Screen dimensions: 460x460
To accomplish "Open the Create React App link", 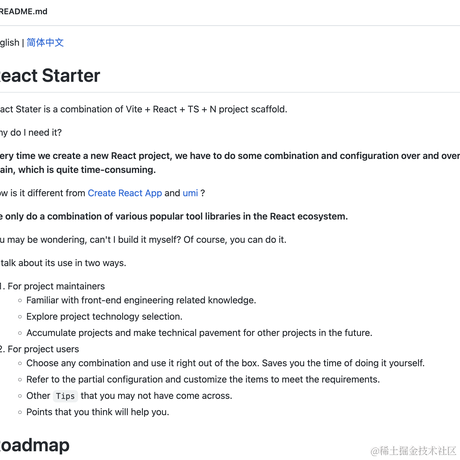I will (125, 193).
